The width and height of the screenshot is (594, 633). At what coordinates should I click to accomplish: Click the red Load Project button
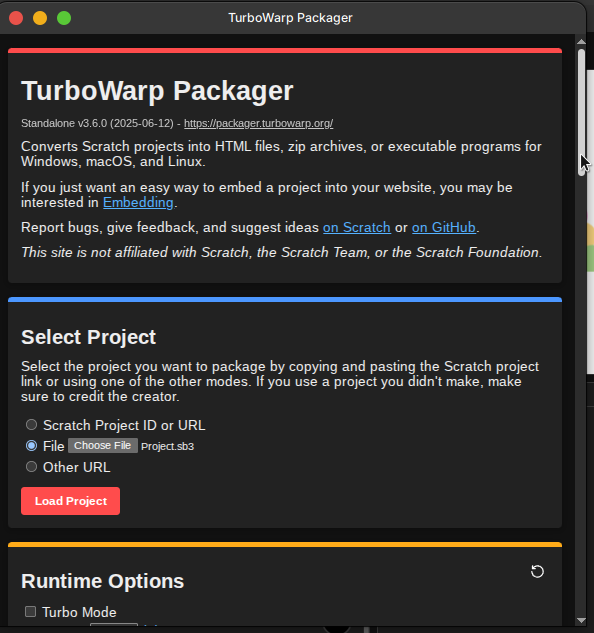[x=70, y=501]
